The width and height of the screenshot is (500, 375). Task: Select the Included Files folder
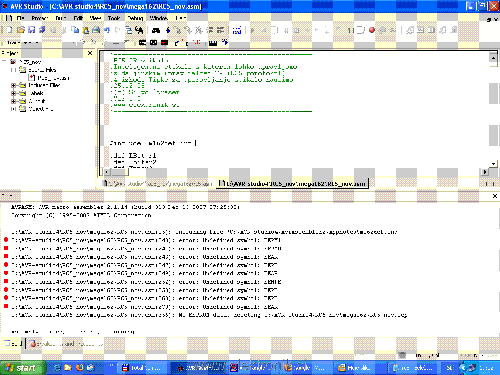tap(40, 85)
